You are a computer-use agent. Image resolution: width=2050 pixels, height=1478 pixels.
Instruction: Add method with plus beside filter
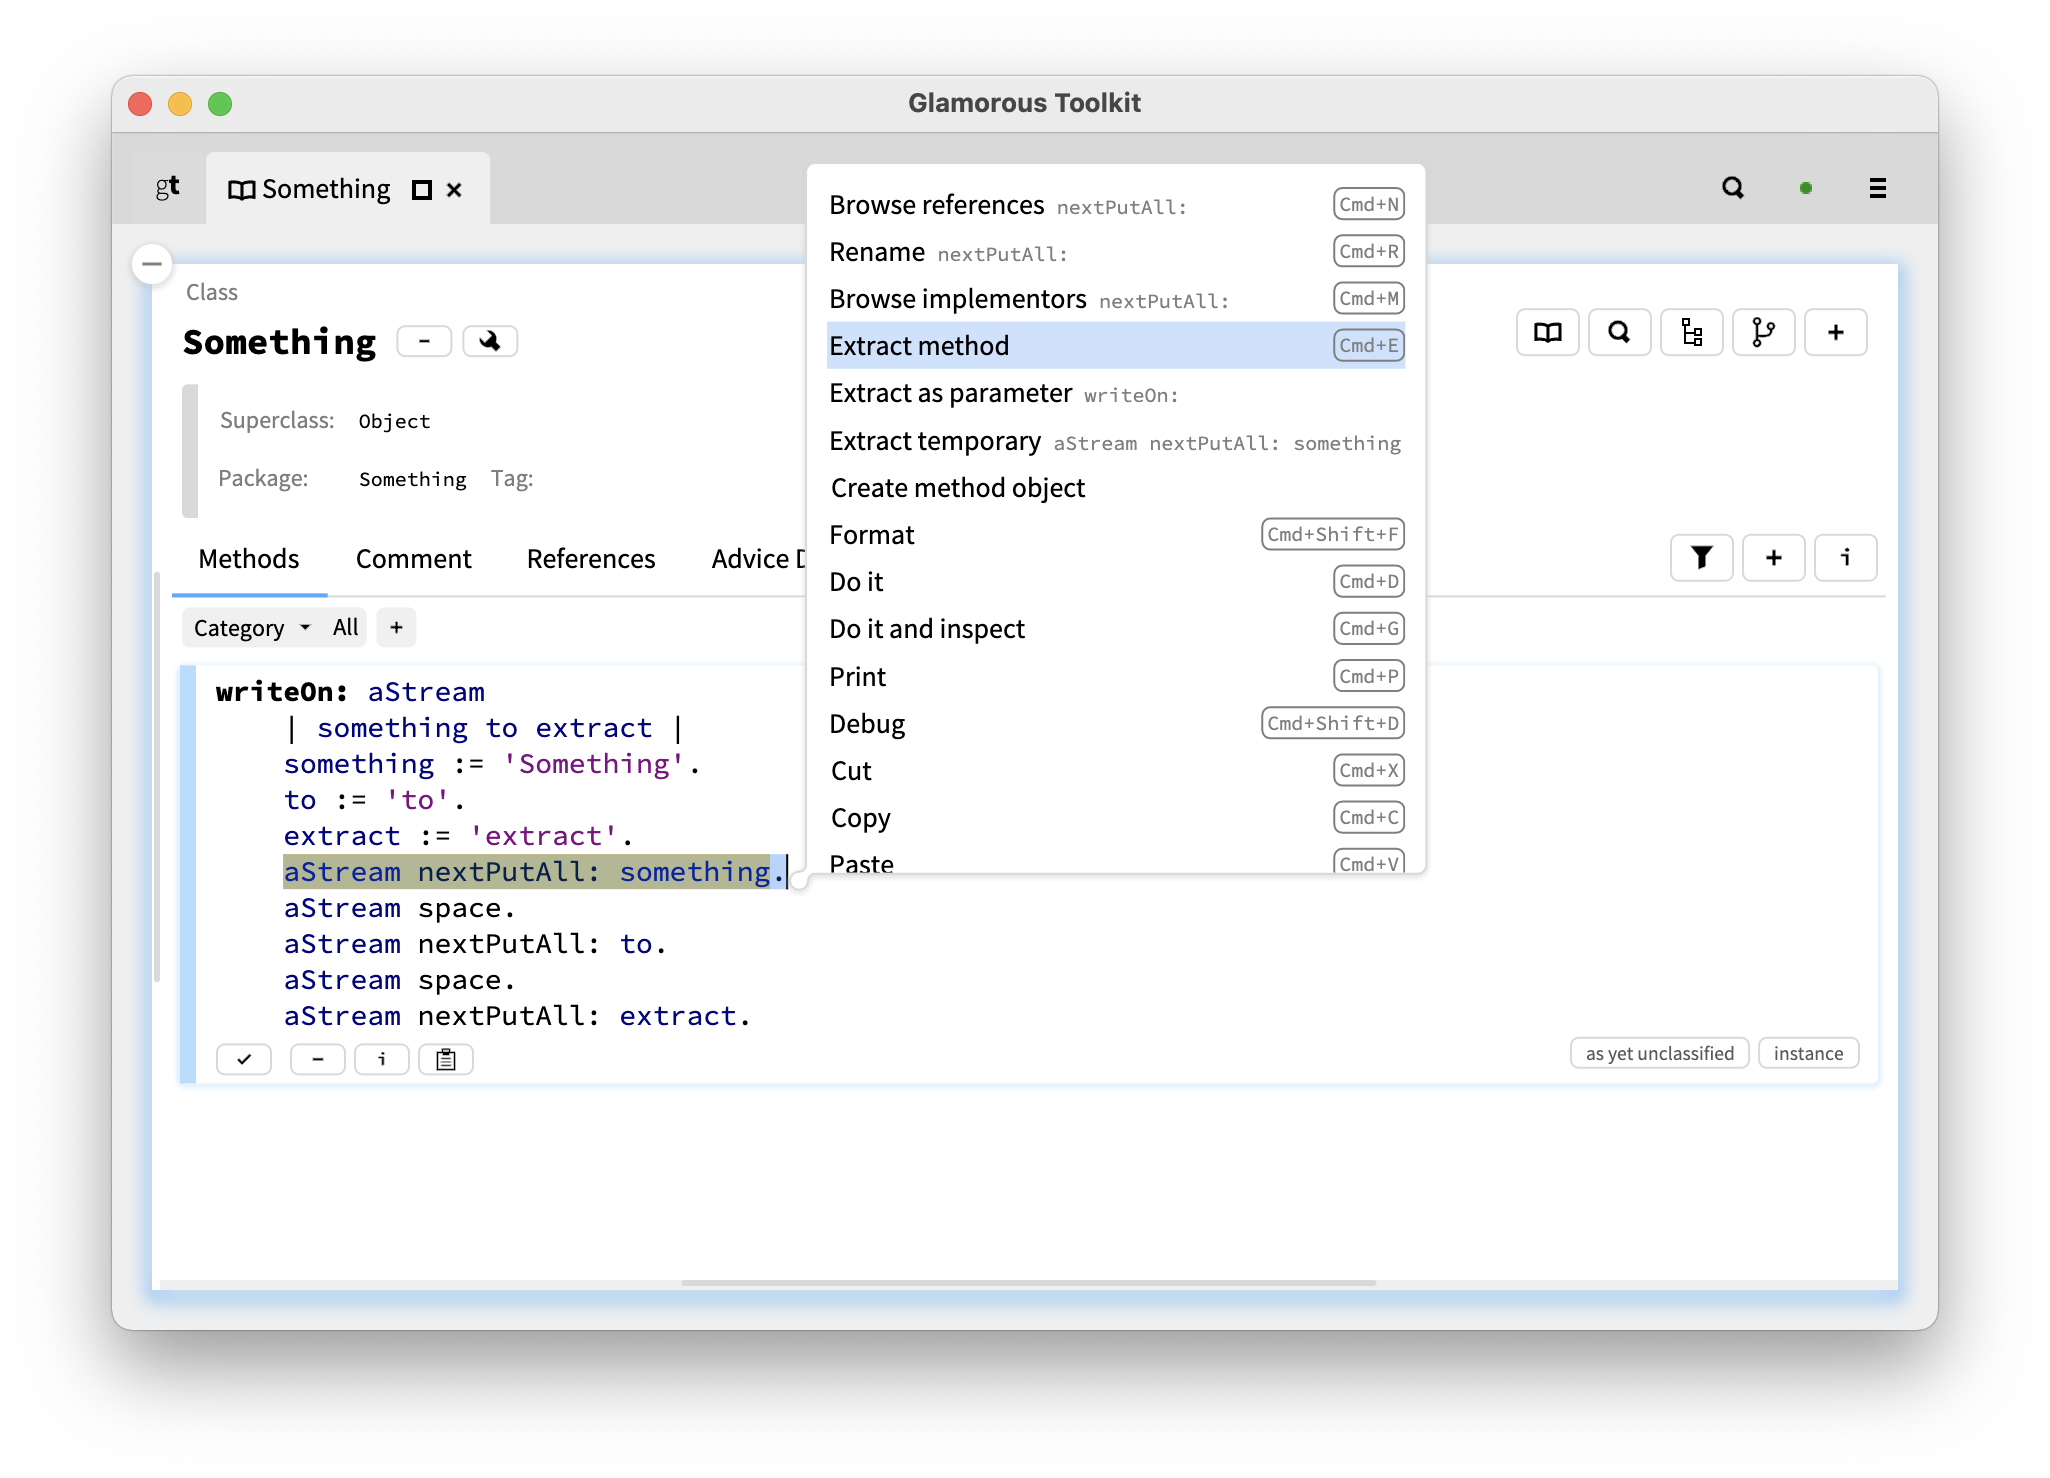pos(1774,557)
